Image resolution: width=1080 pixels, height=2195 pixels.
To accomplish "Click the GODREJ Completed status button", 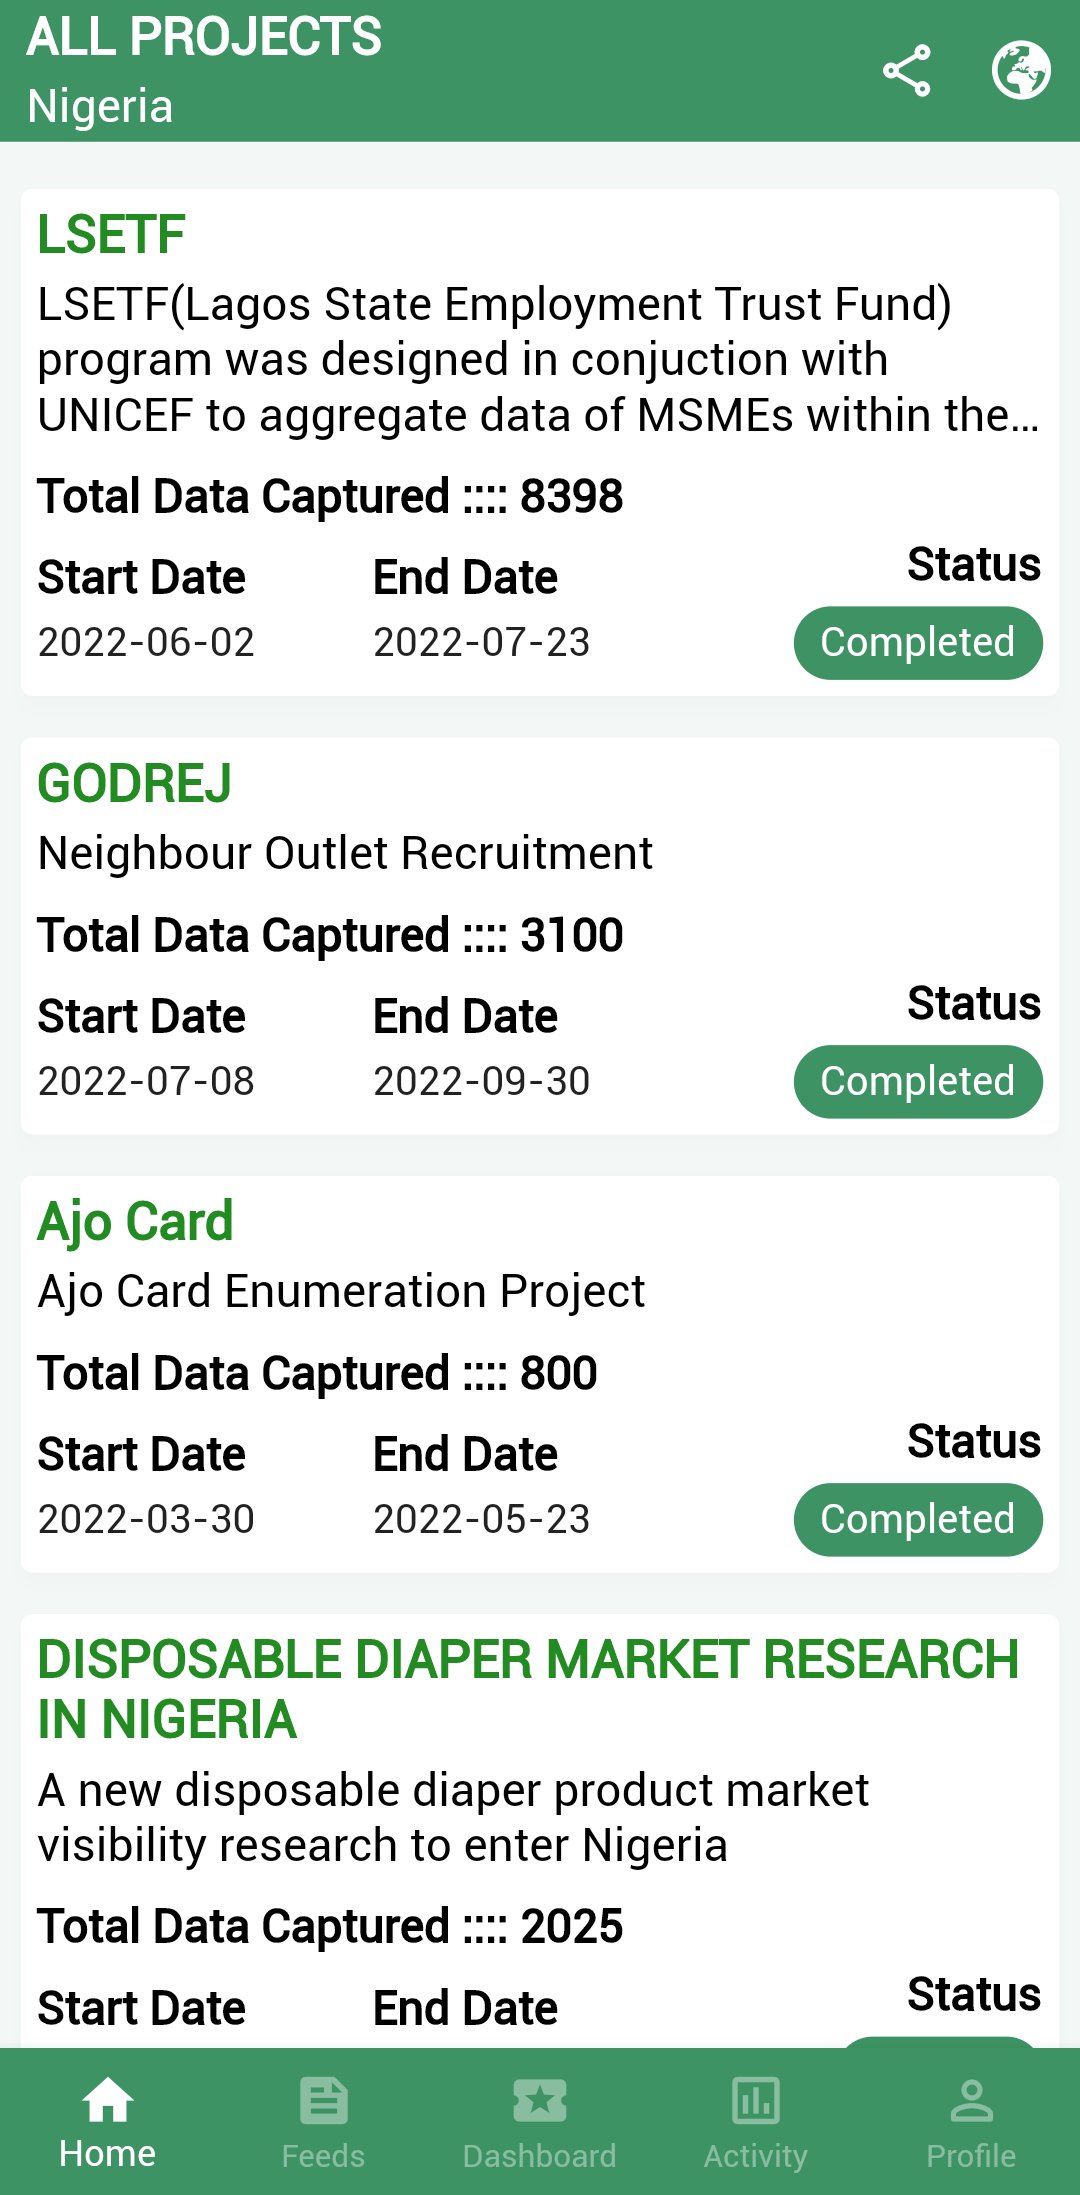I will click(x=918, y=1082).
